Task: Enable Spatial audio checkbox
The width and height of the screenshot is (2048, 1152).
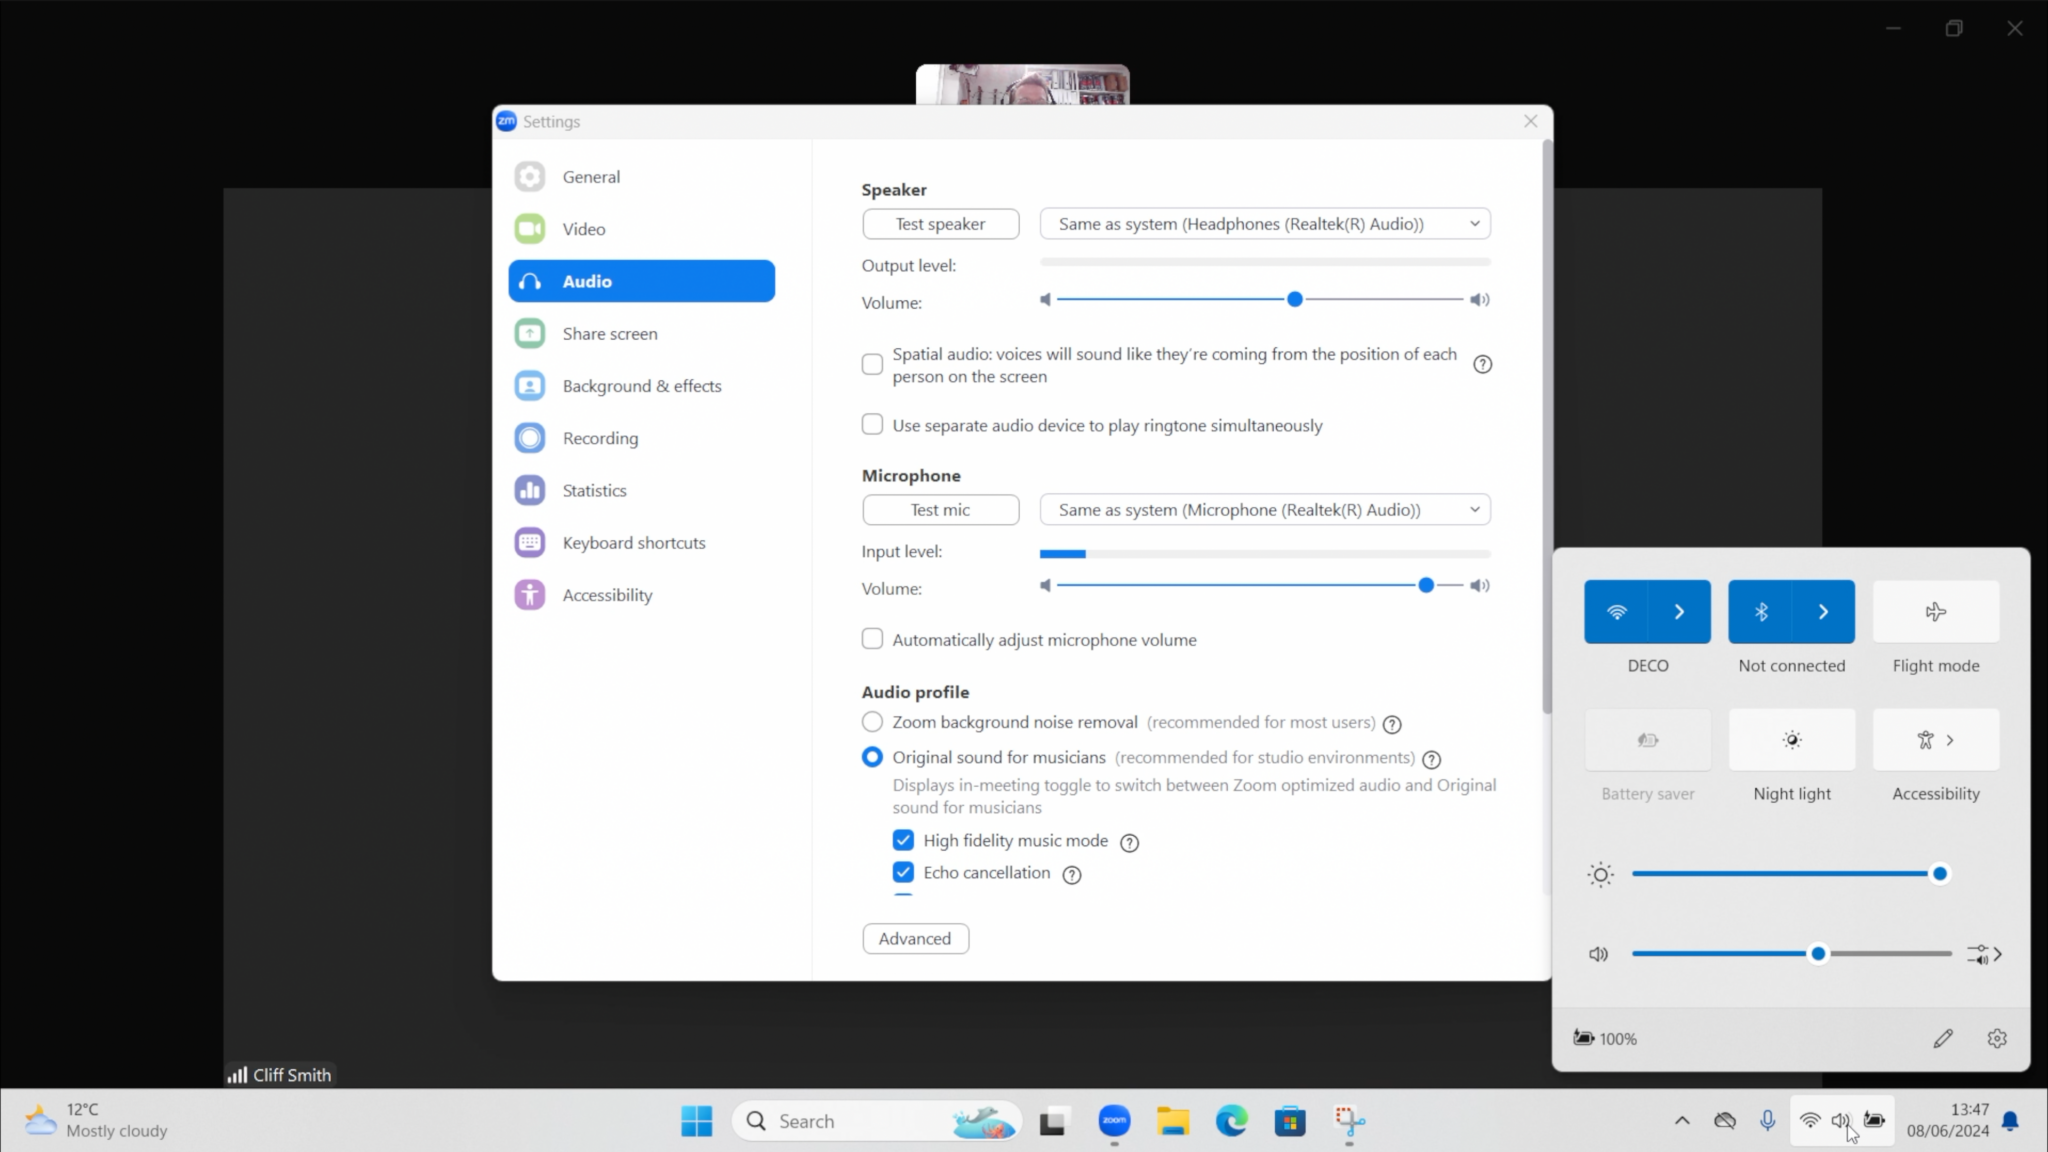Action: 872,364
